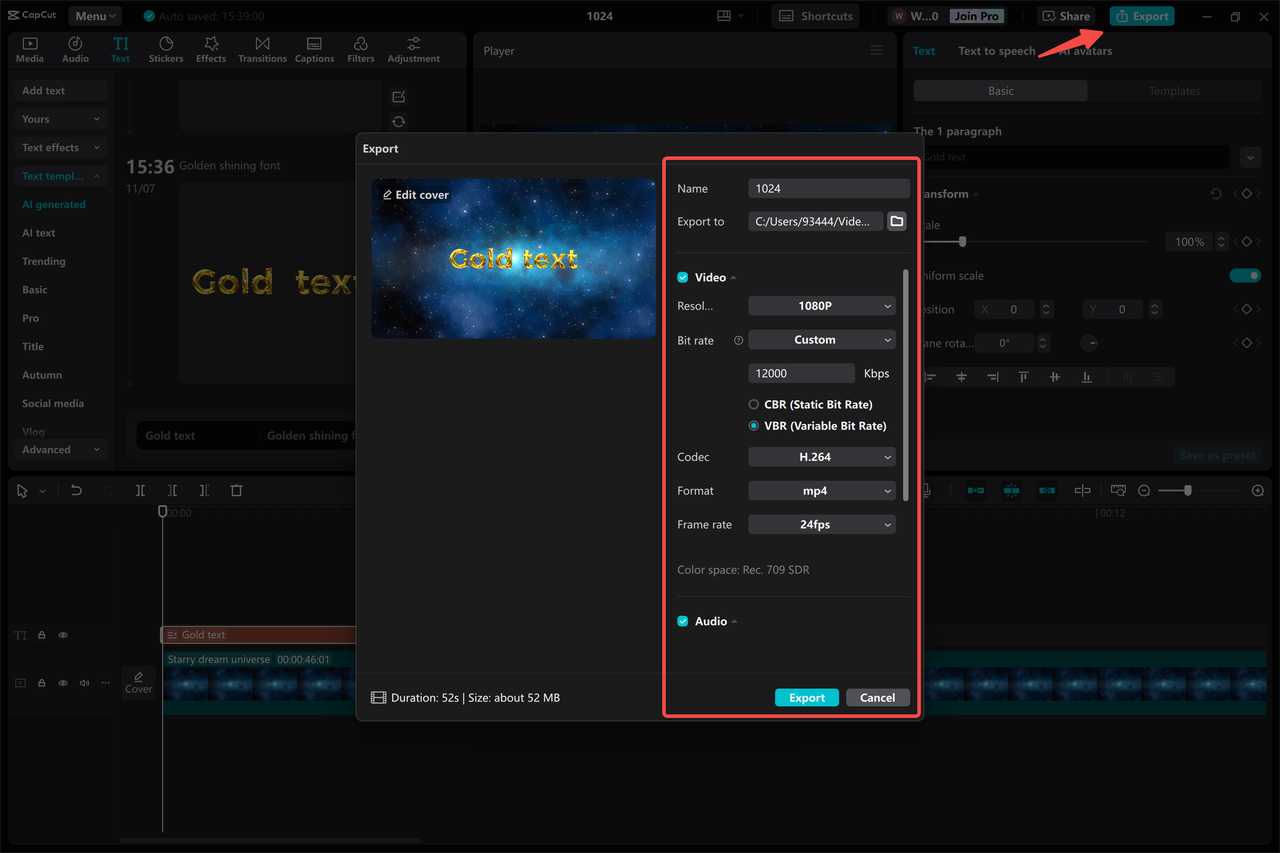Cancel the export

click(877, 697)
